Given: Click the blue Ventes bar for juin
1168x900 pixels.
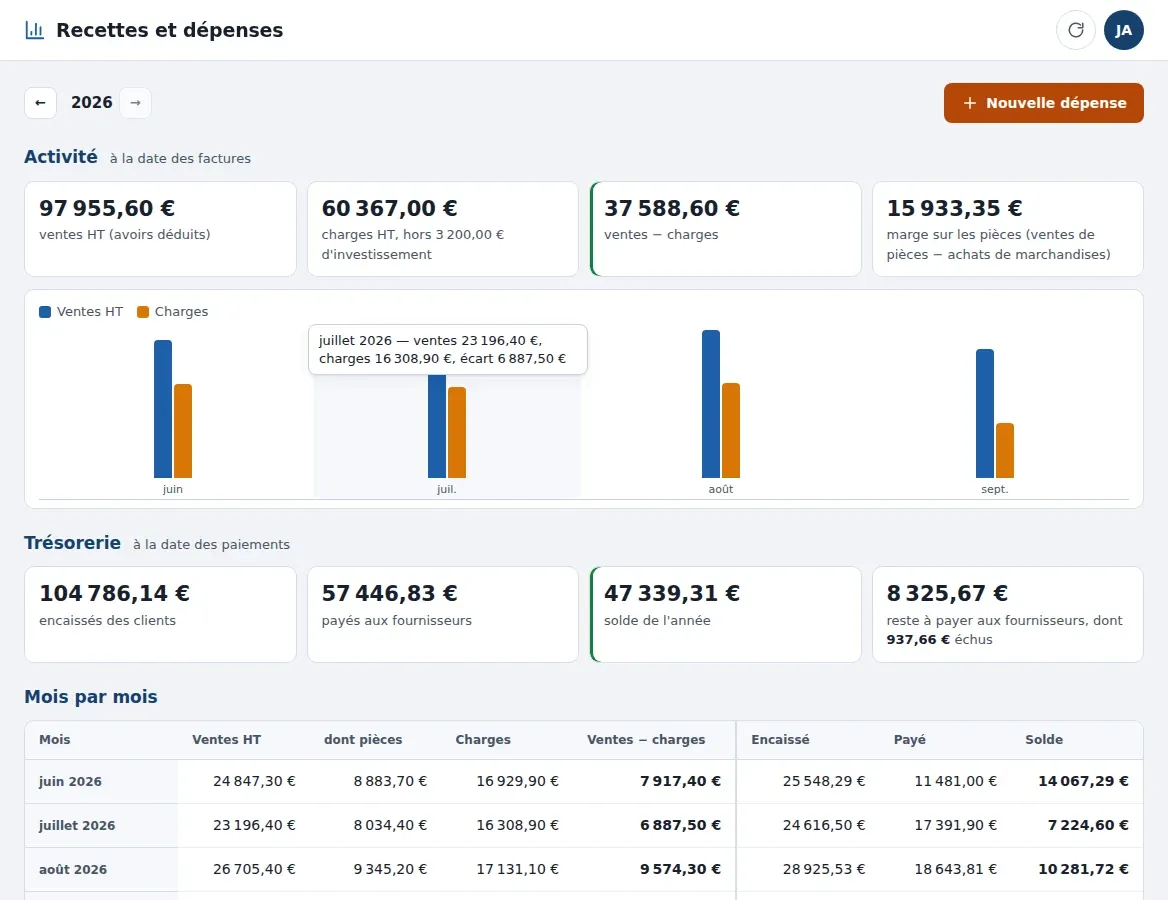Looking at the screenshot, I should [x=163, y=409].
